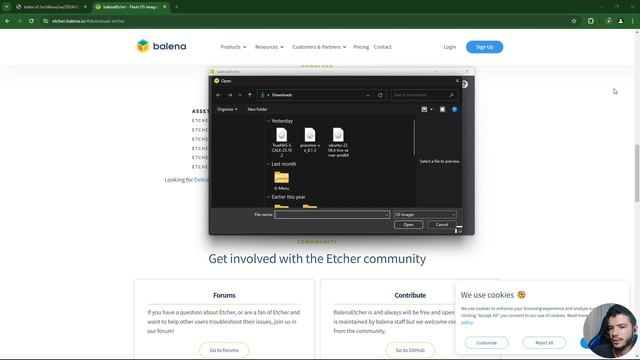Viewport: 640px width, 360px height.
Task: Open a new browser tab
Action: coord(176,7)
